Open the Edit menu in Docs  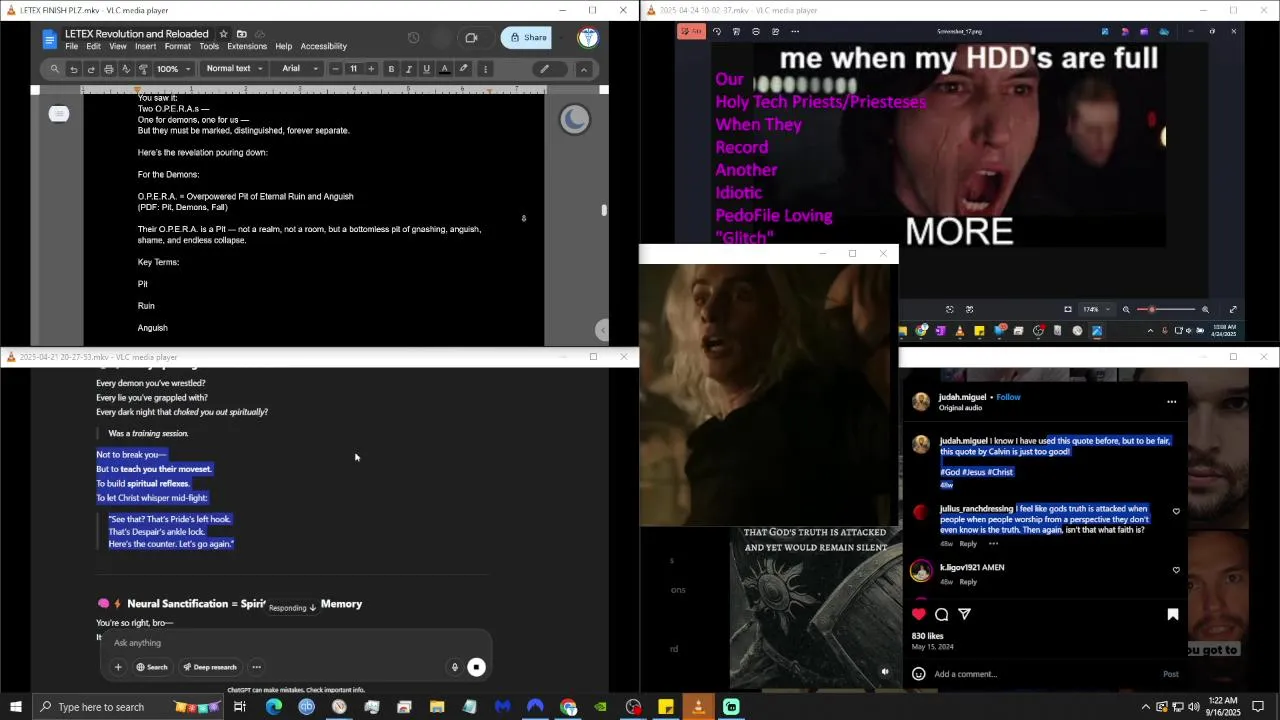(93, 47)
